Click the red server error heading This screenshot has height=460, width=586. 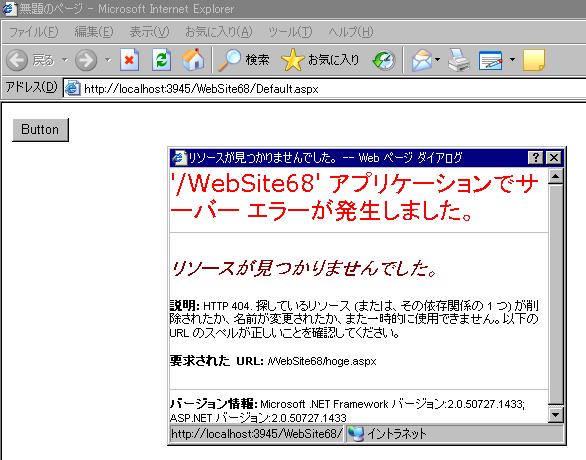[354, 197]
